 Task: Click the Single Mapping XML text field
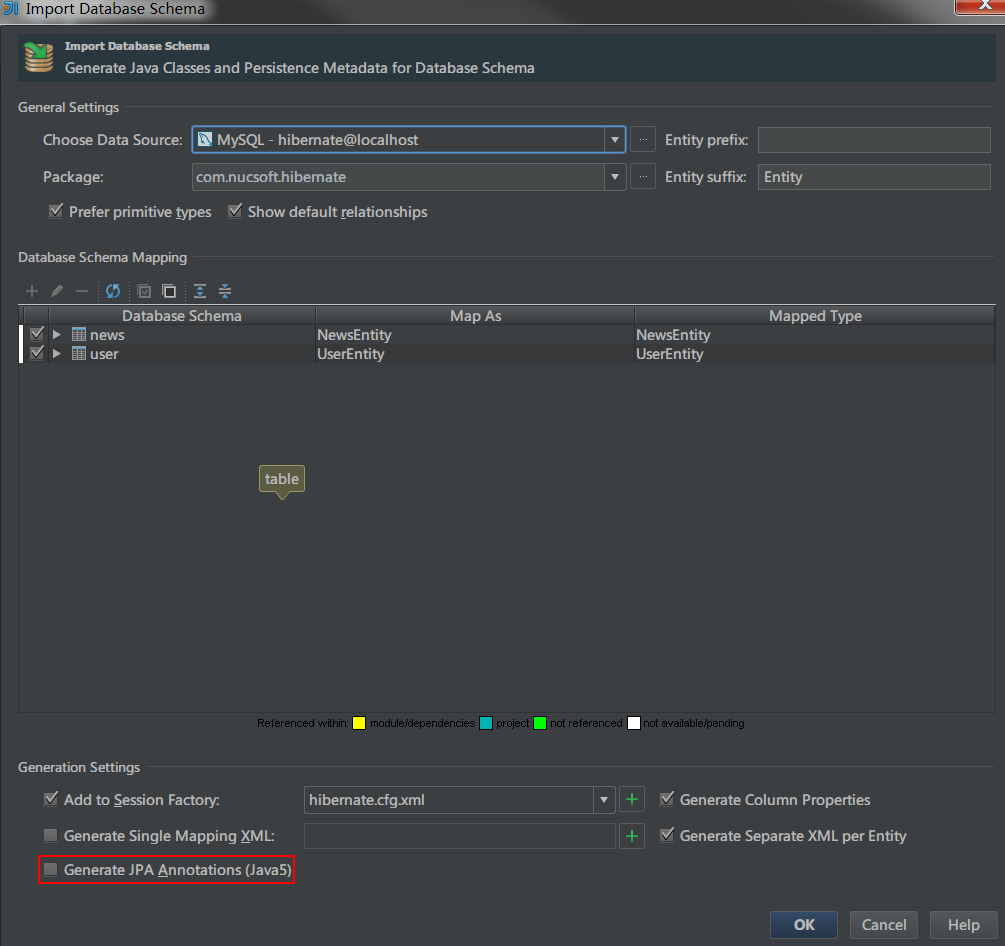click(460, 836)
